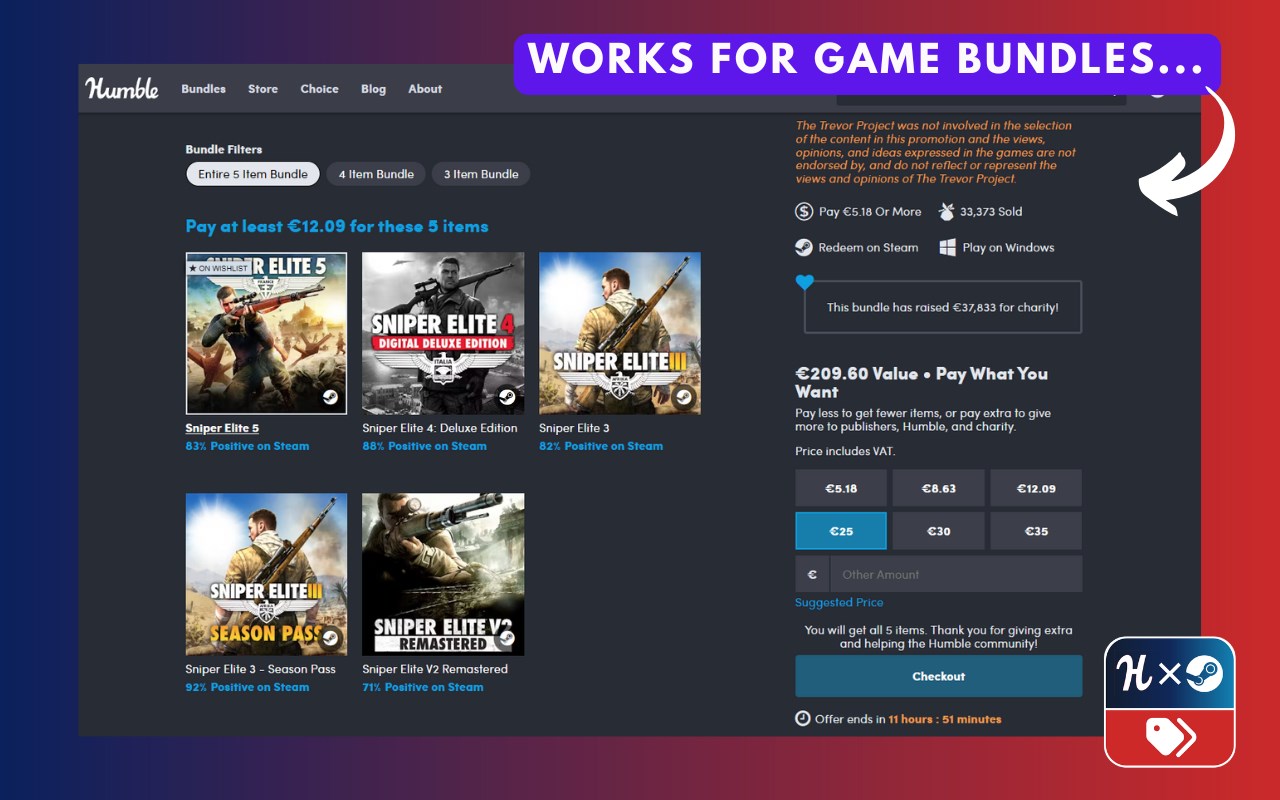Open 92% Positive on Steam review link
This screenshot has height=800, width=1280.
[x=247, y=687]
